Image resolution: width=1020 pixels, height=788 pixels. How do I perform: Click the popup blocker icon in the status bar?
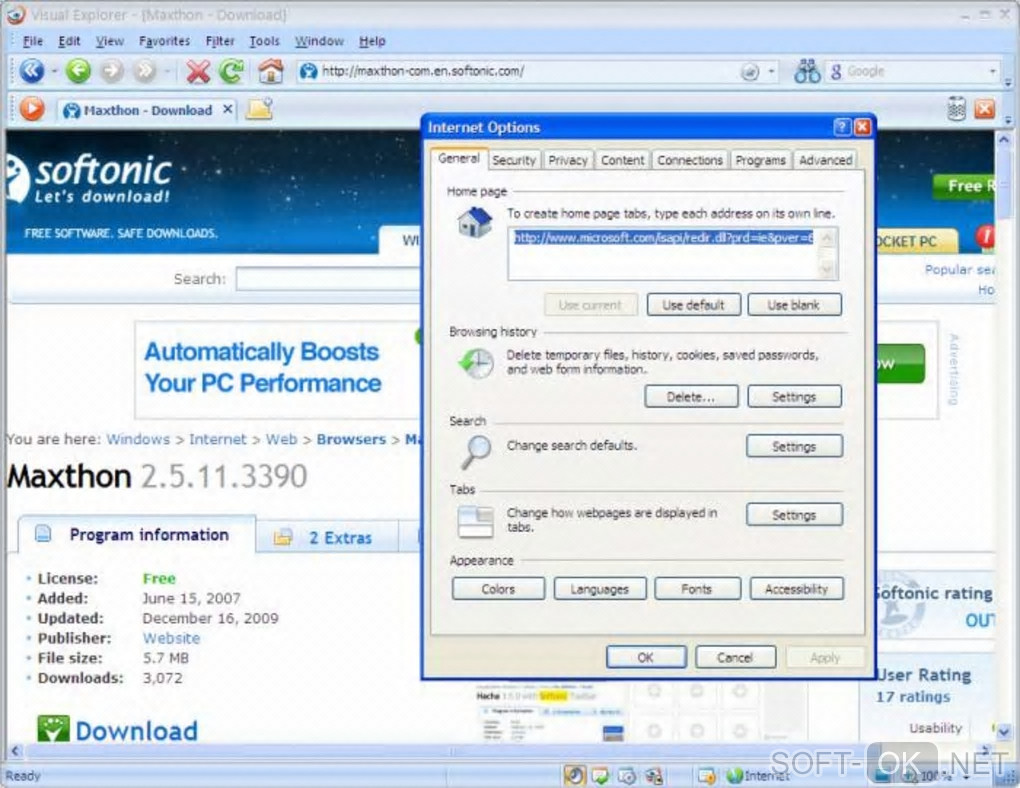pos(706,776)
